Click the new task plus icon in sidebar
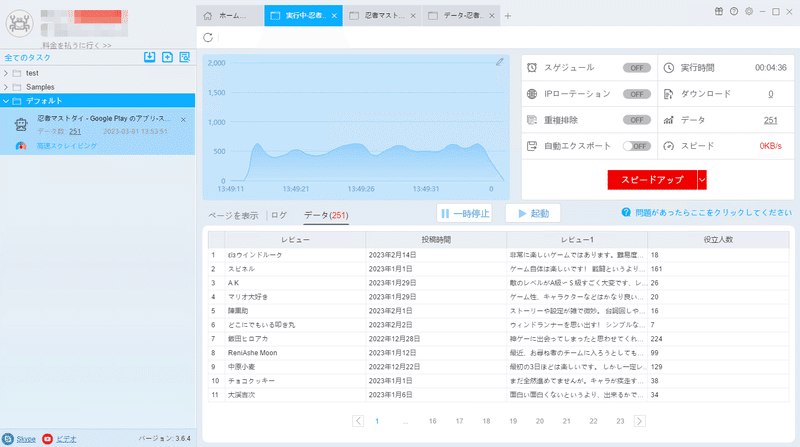The height and width of the screenshot is (447, 800). [x=167, y=57]
